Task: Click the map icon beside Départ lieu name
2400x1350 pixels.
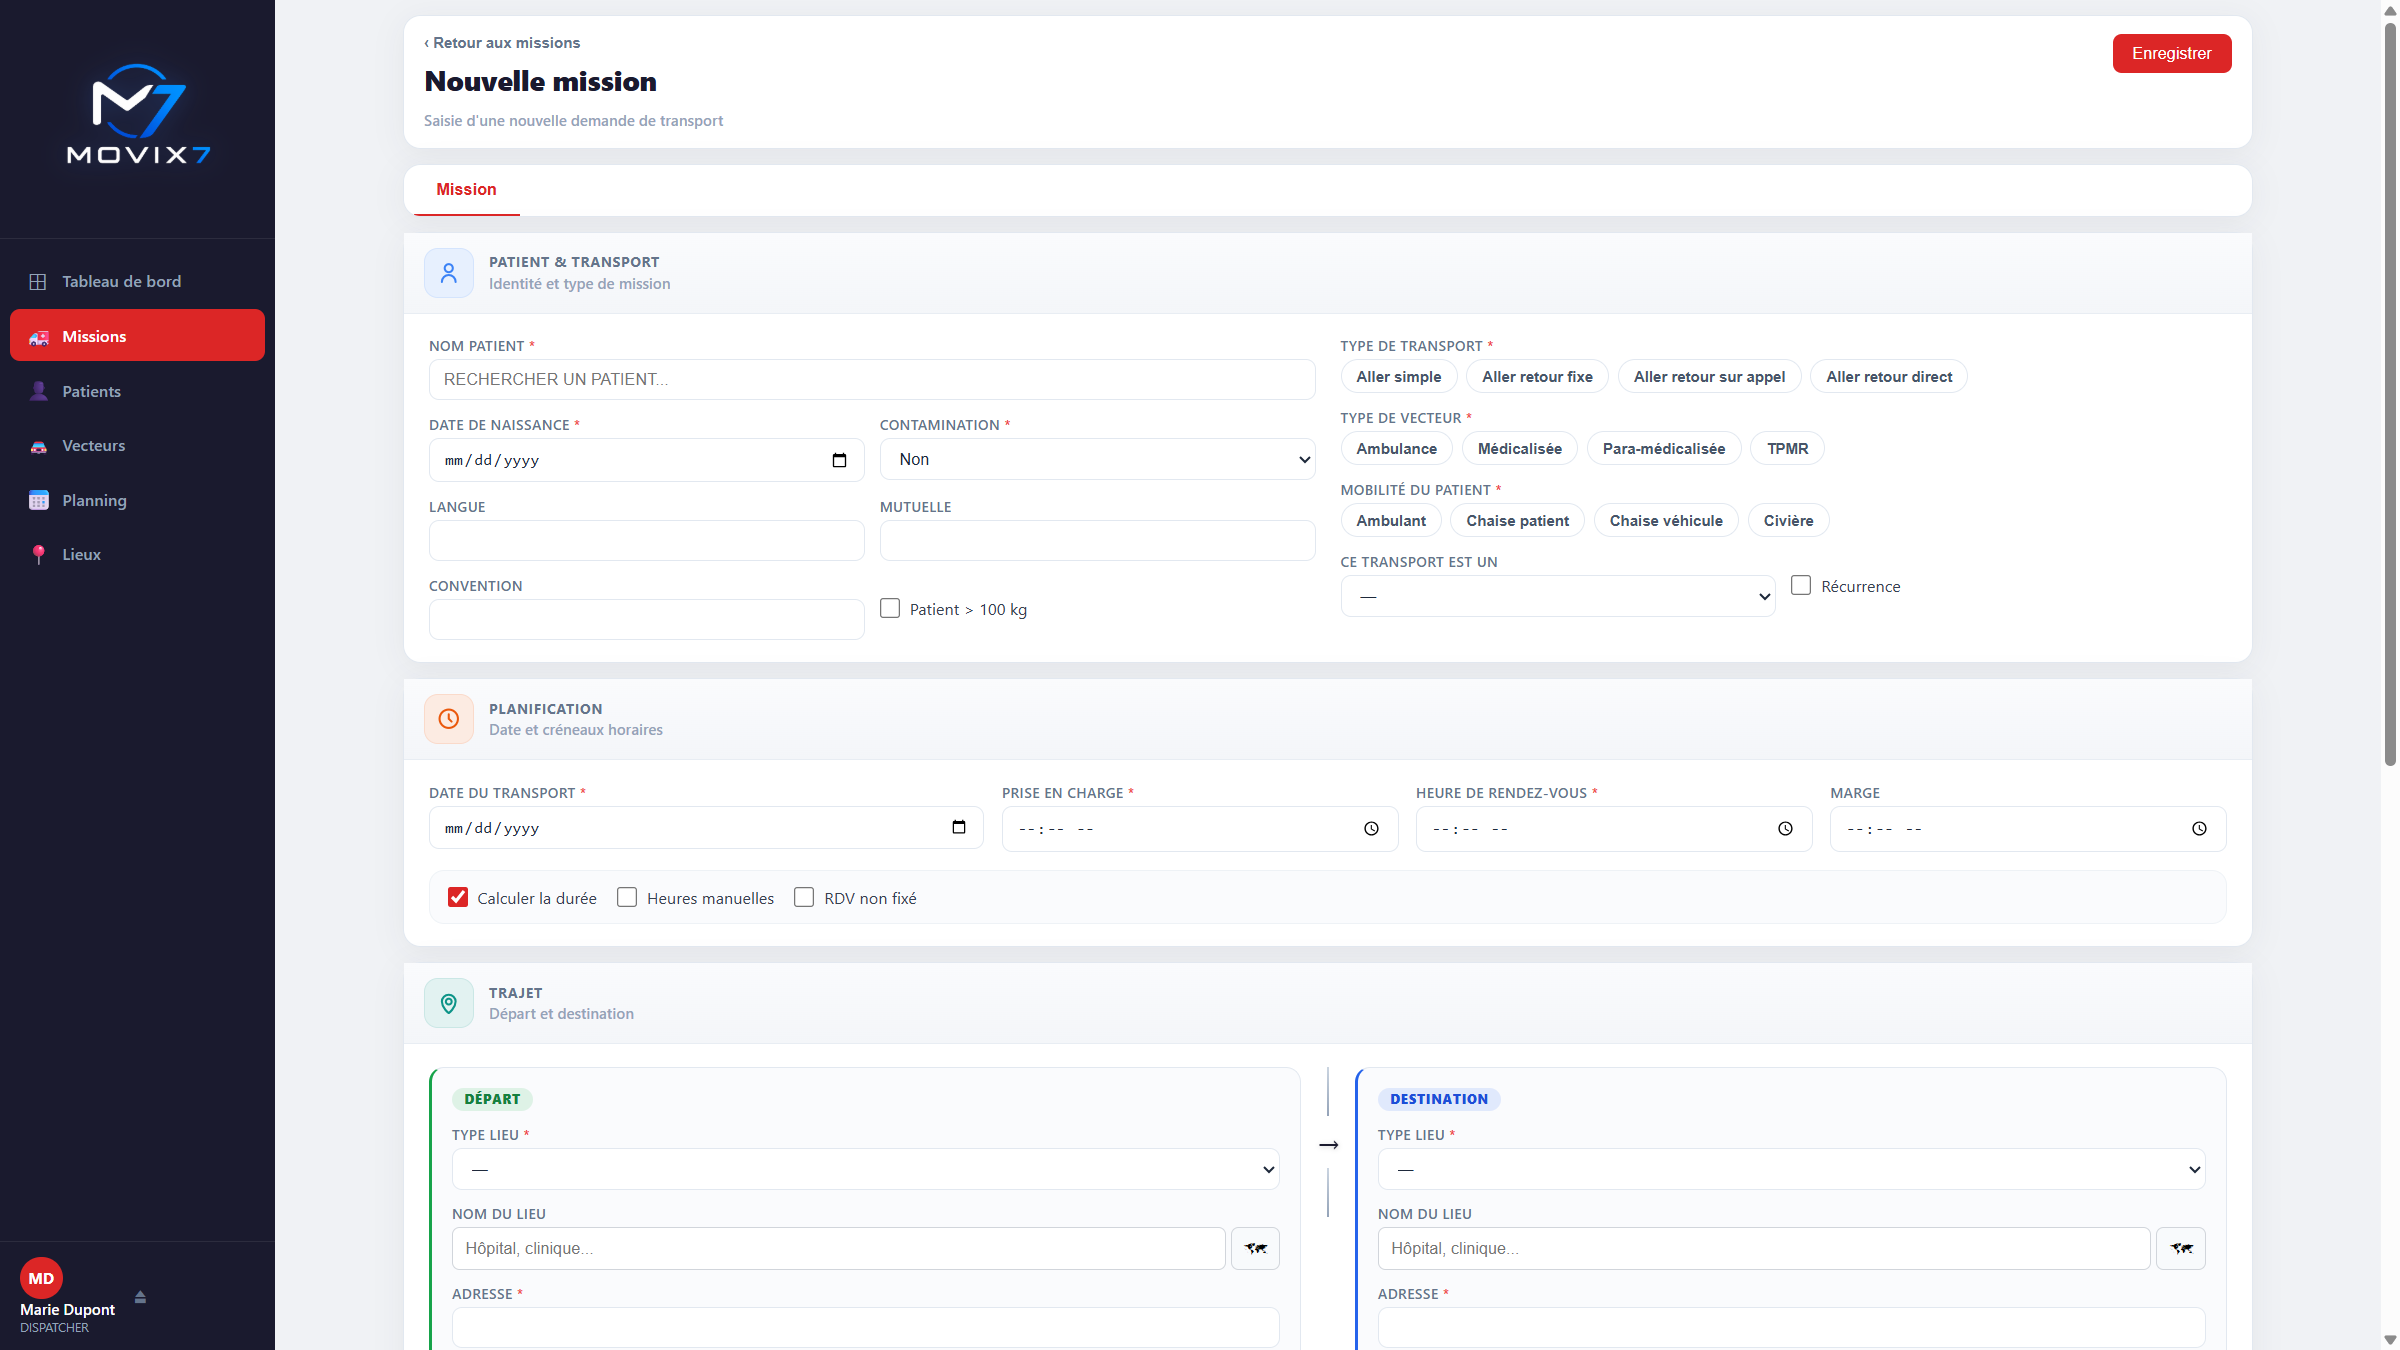Action: click(x=1255, y=1248)
